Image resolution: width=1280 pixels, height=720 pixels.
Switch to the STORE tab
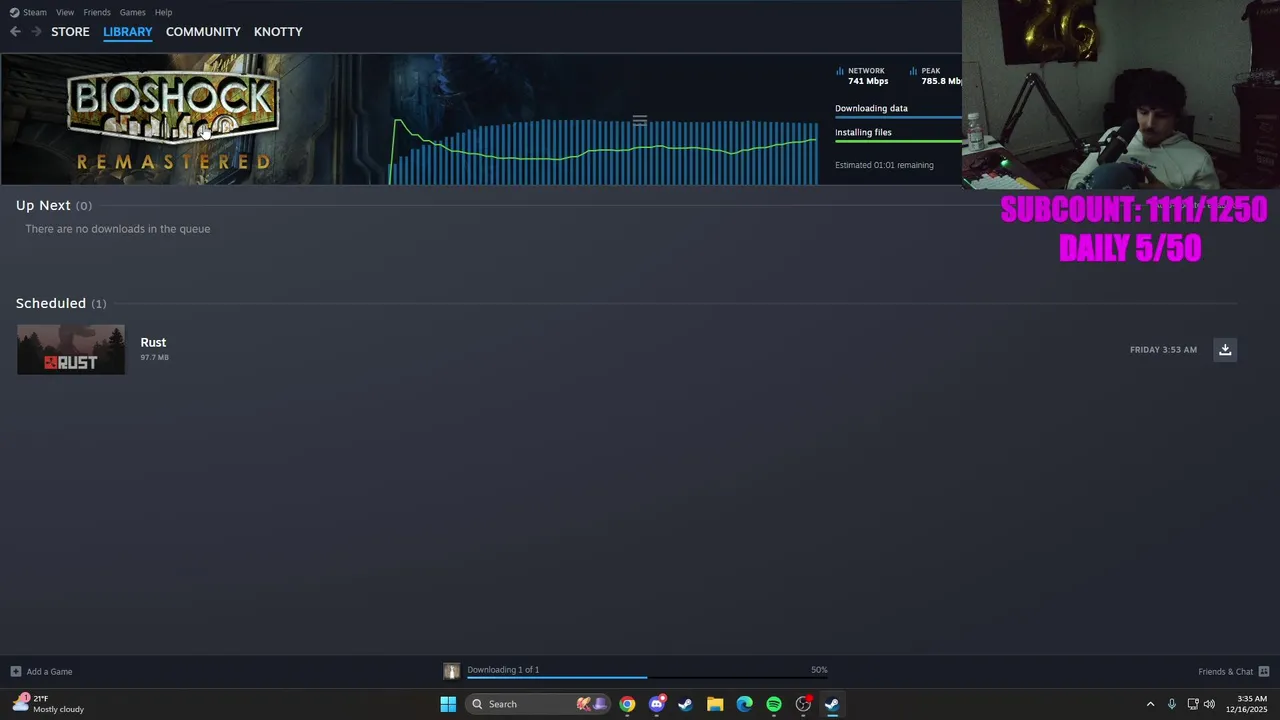coord(70,32)
